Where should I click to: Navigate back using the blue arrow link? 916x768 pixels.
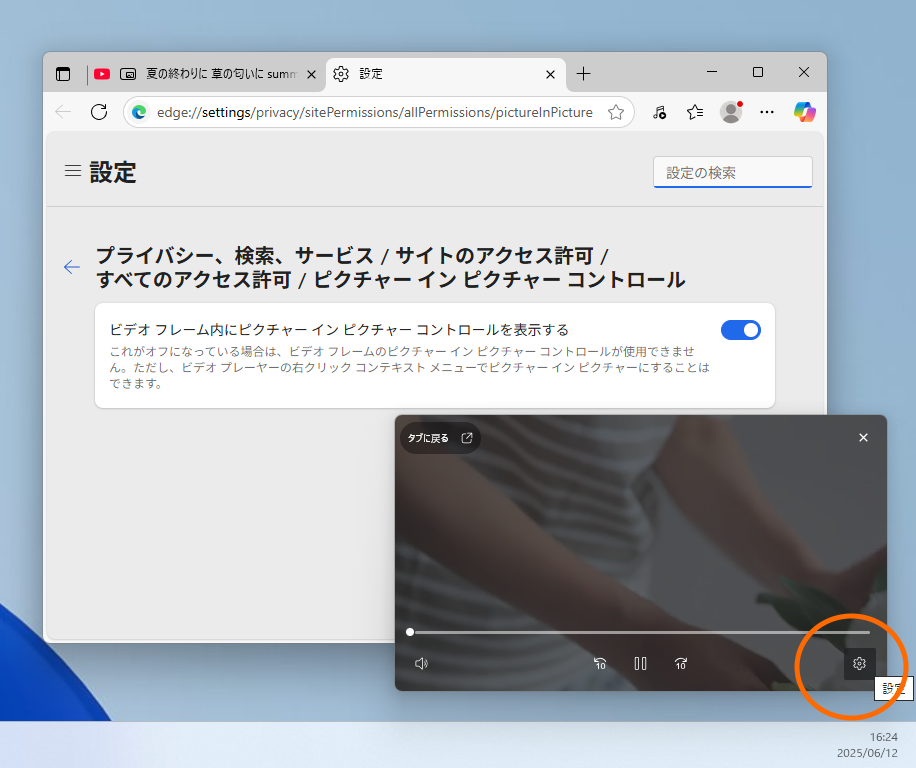[71, 267]
